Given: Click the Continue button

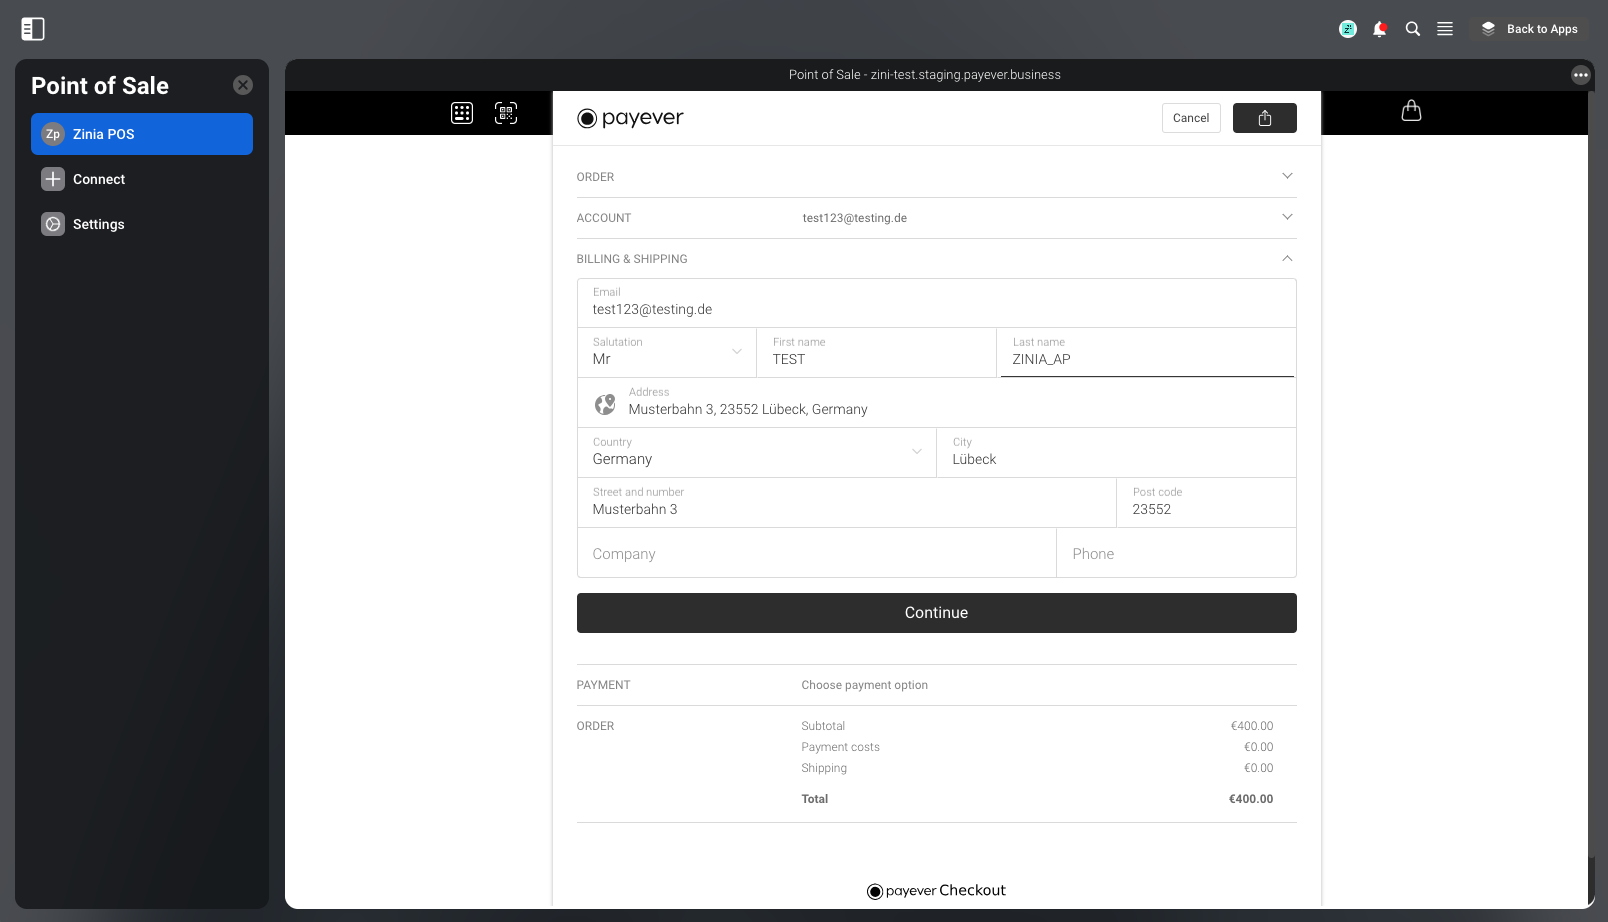Looking at the screenshot, I should click(x=936, y=613).
